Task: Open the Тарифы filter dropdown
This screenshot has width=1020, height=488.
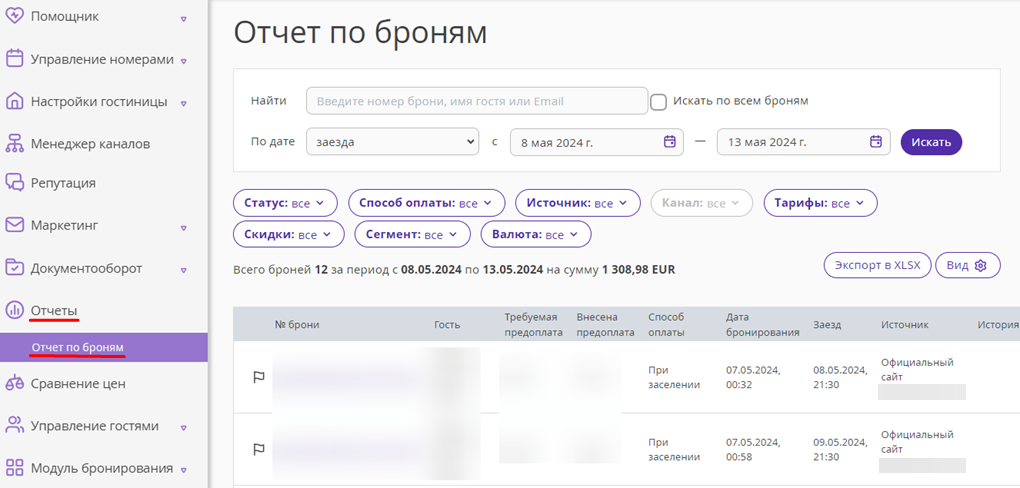Action: click(820, 203)
